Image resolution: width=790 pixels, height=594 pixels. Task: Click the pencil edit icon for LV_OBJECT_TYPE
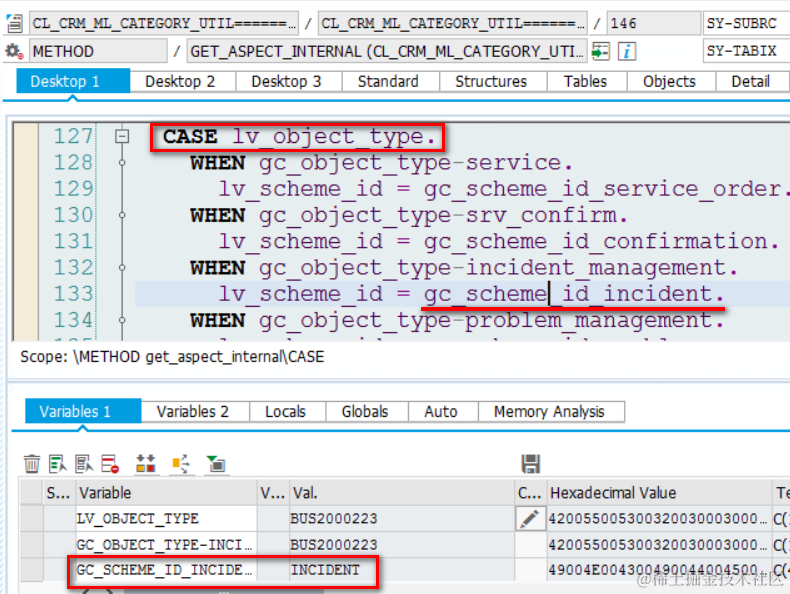point(530,518)
